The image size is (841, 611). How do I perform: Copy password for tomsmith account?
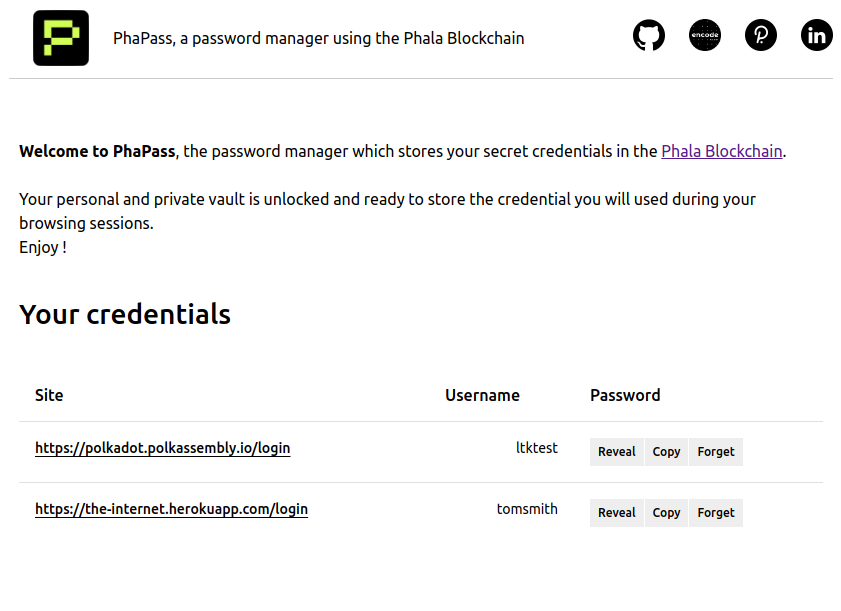666,513
